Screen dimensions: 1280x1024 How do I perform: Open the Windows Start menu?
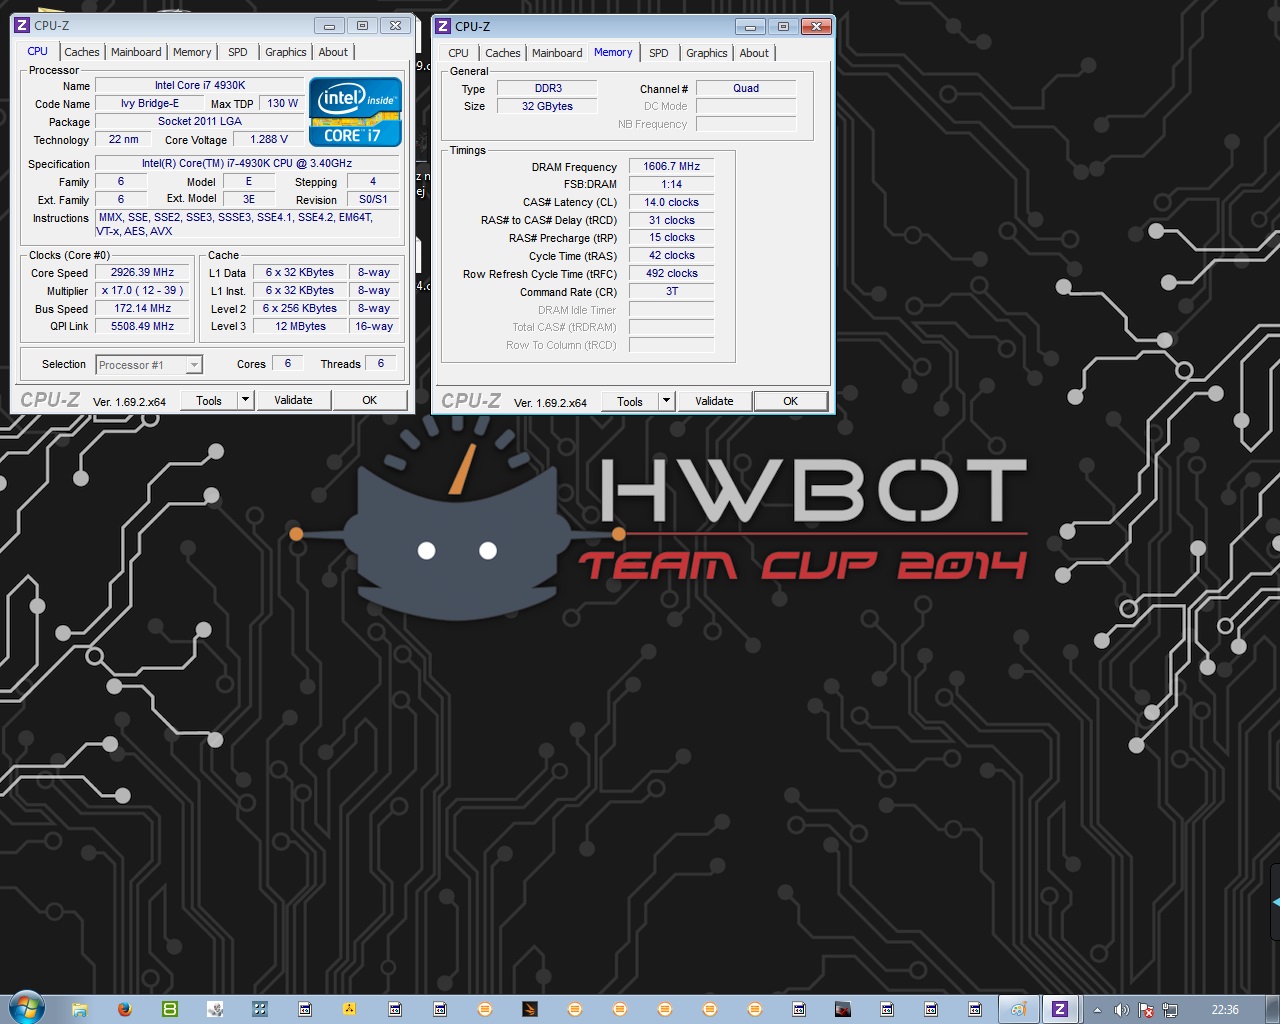27,1008
